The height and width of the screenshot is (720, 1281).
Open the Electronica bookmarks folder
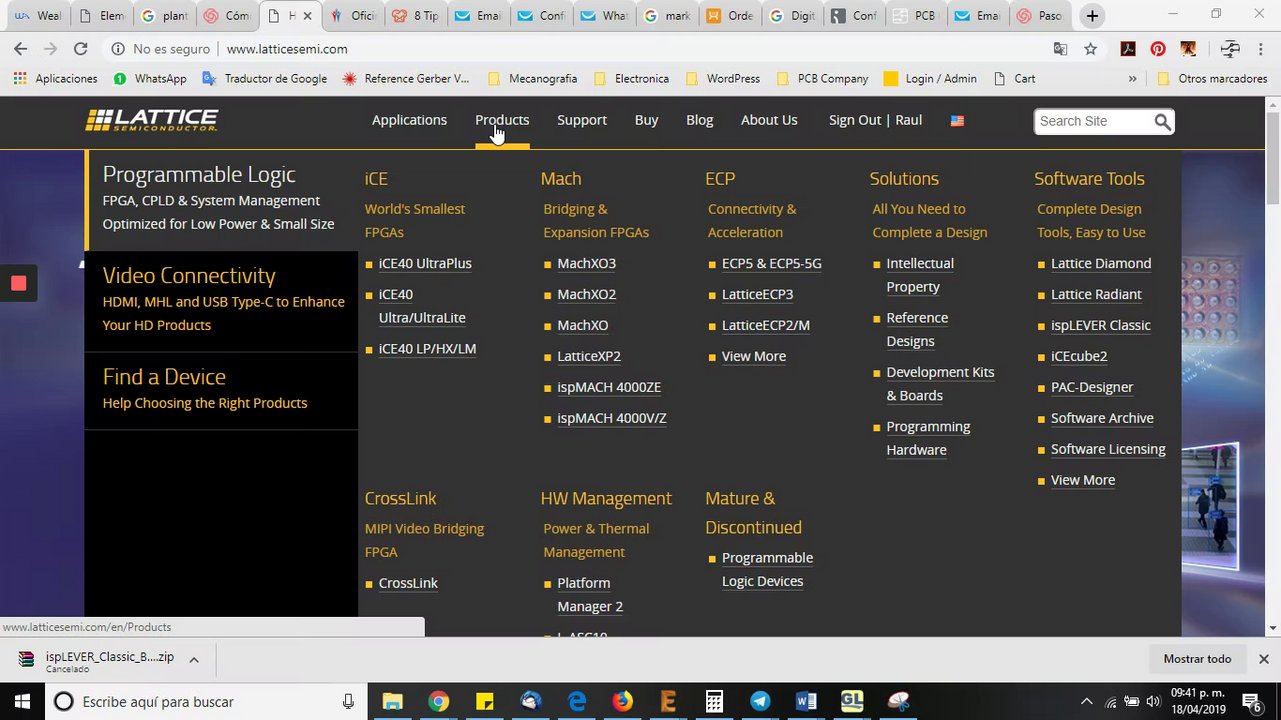[x=631, y=78]
